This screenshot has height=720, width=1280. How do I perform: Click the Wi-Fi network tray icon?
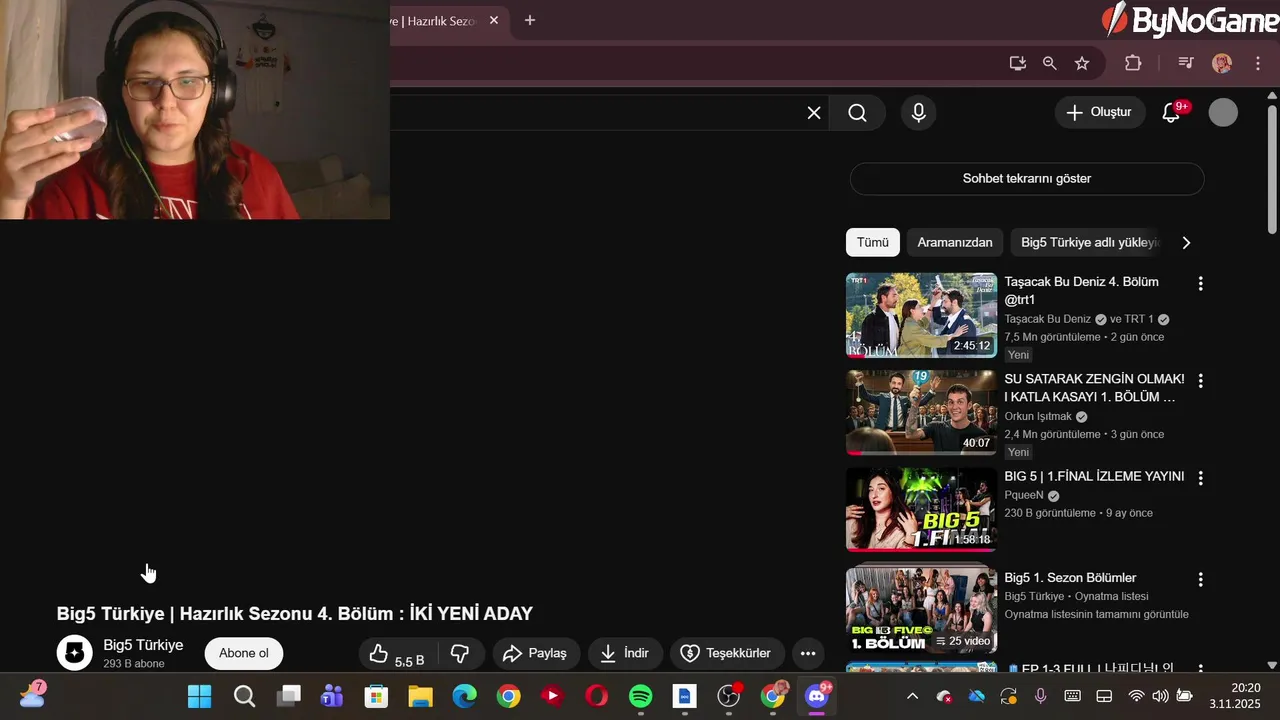coord(1136,696)
